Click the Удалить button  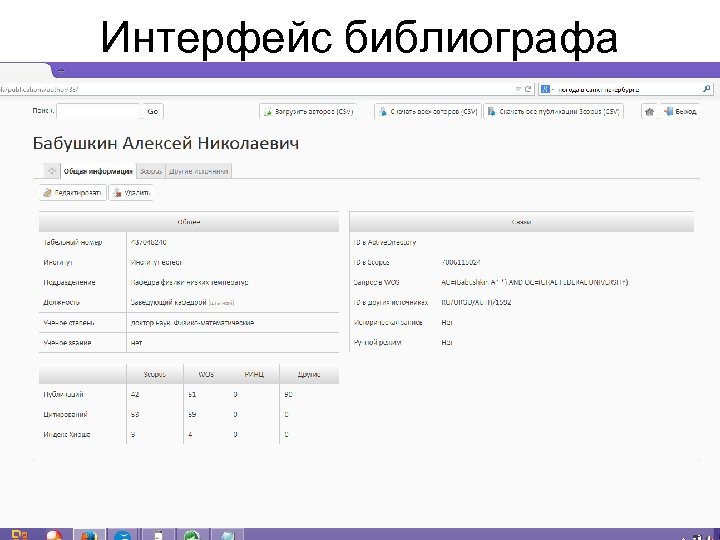tap(131, 193)
